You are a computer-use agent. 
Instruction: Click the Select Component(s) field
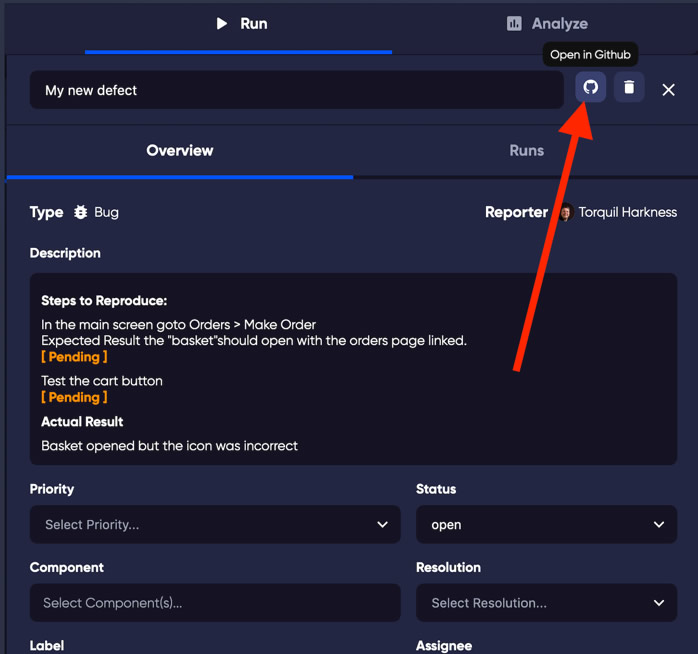[x=215, y=603]
